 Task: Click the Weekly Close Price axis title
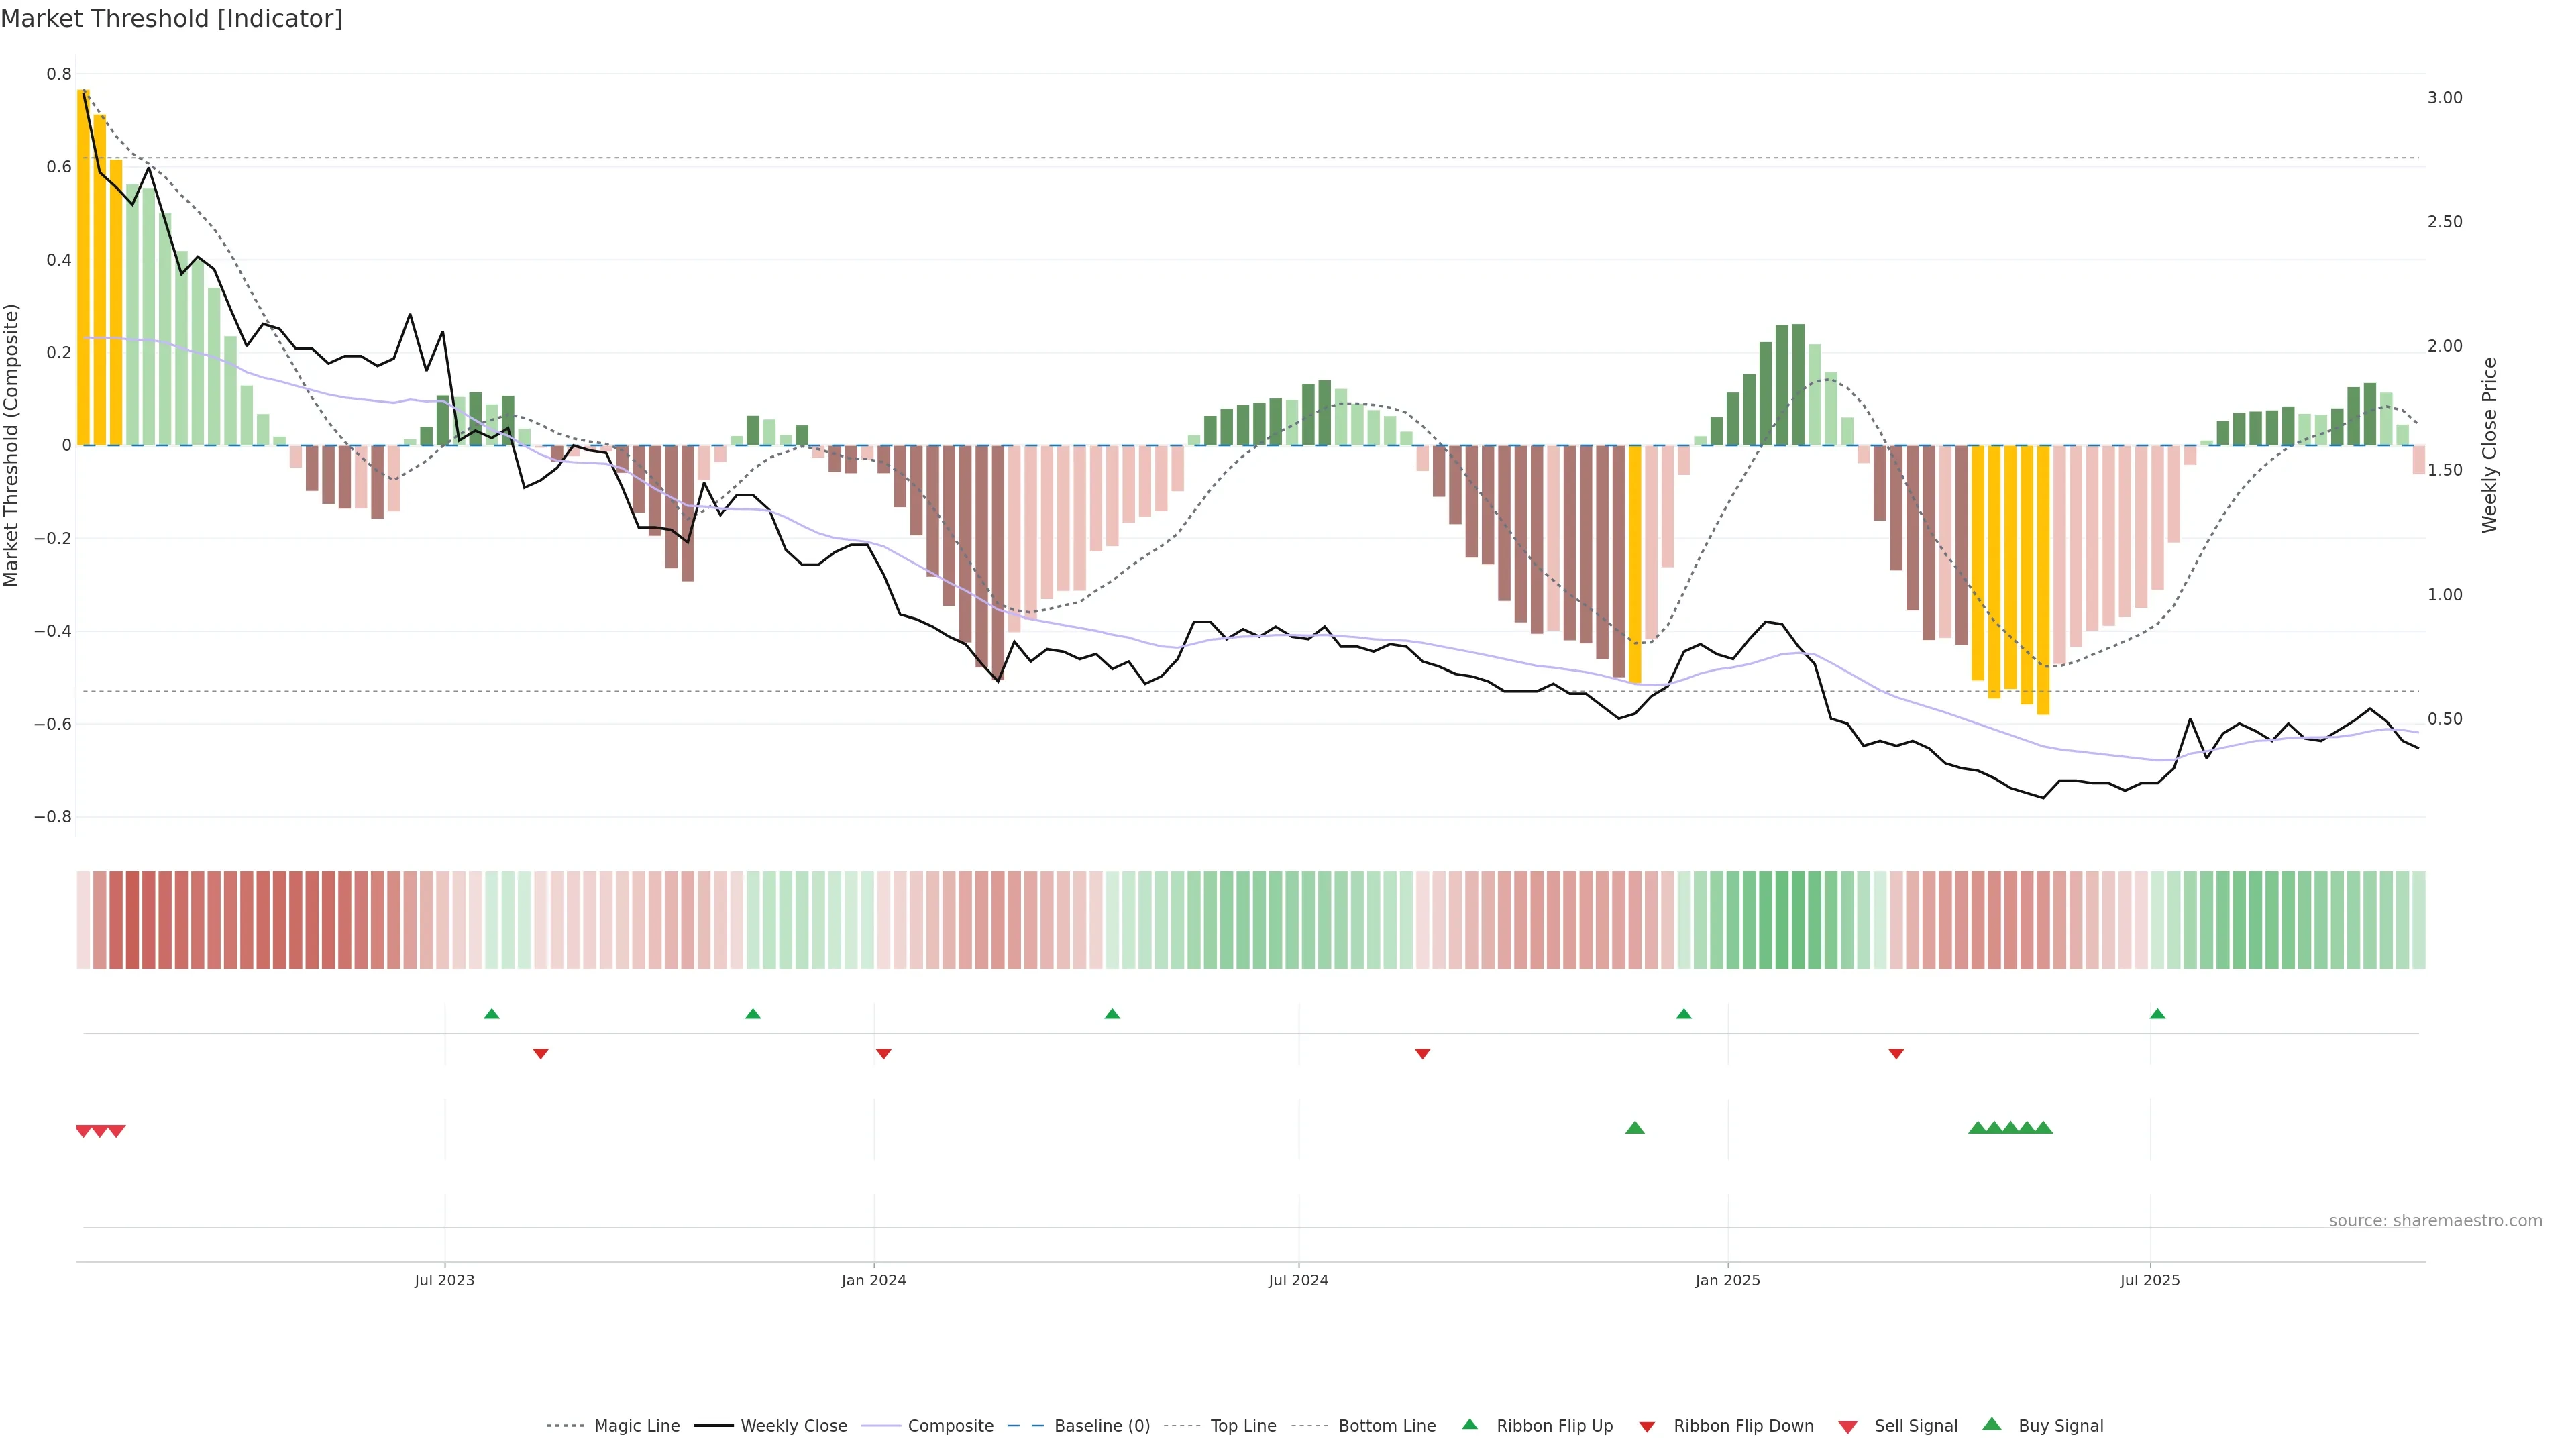click(2489, 445)
